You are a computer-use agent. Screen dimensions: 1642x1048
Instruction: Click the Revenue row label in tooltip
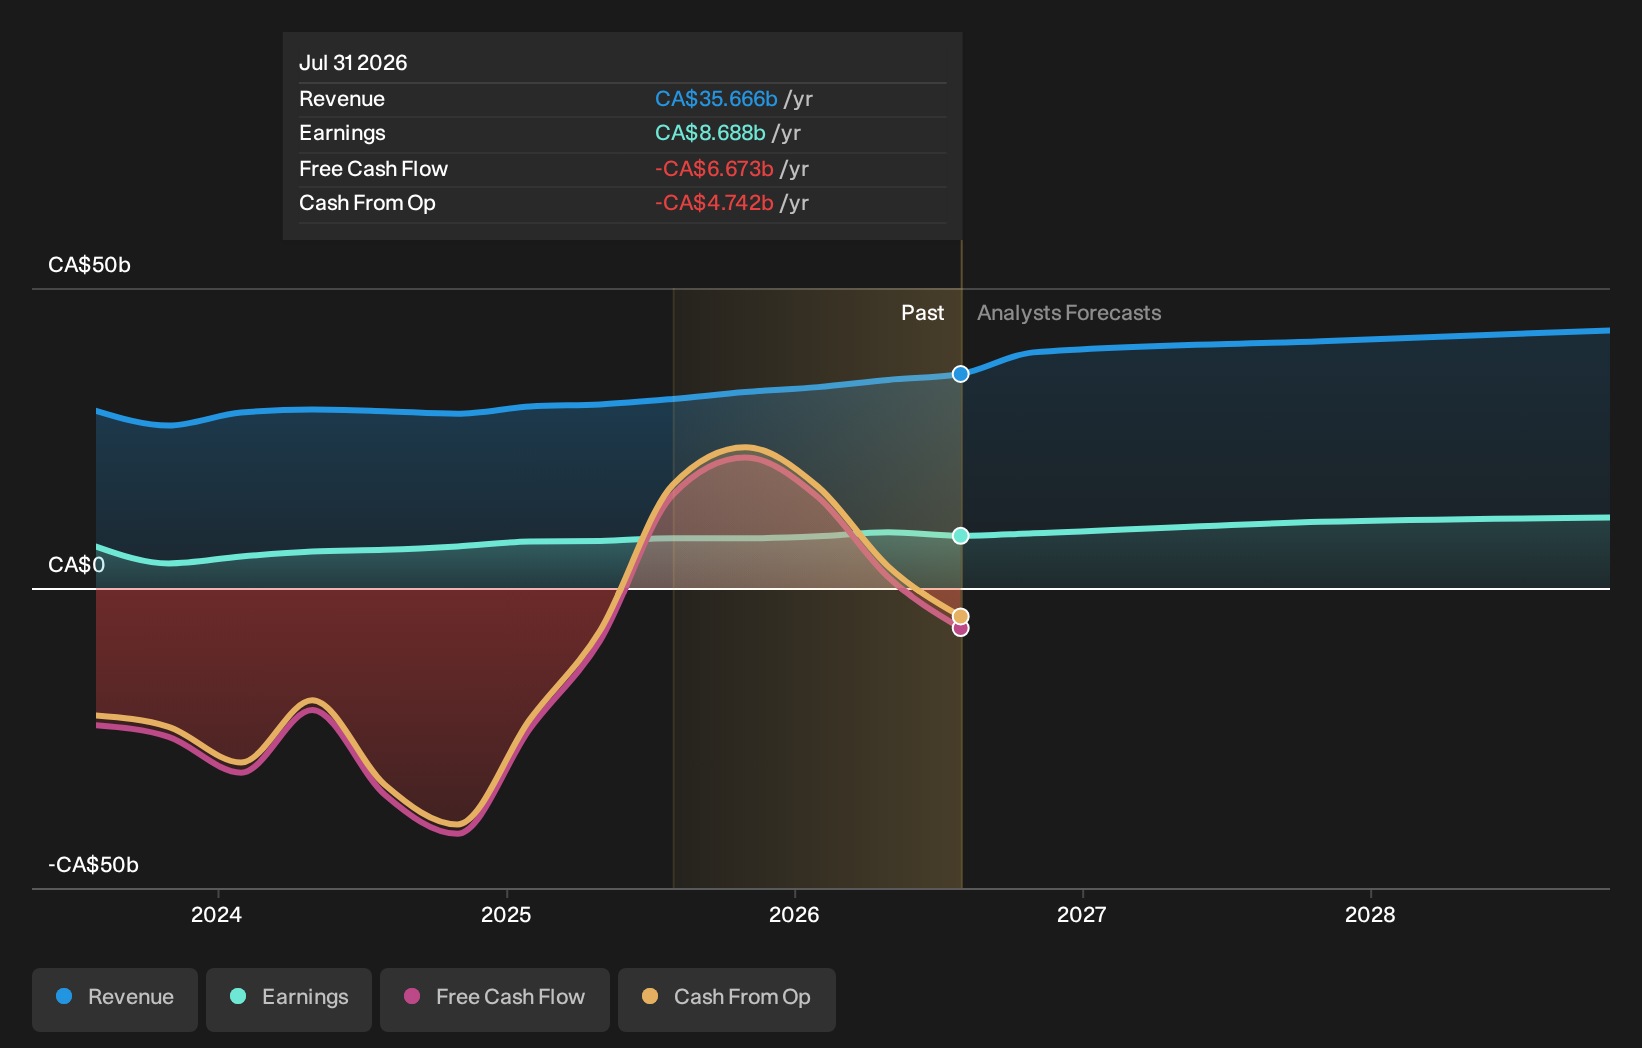click(342, 99)
